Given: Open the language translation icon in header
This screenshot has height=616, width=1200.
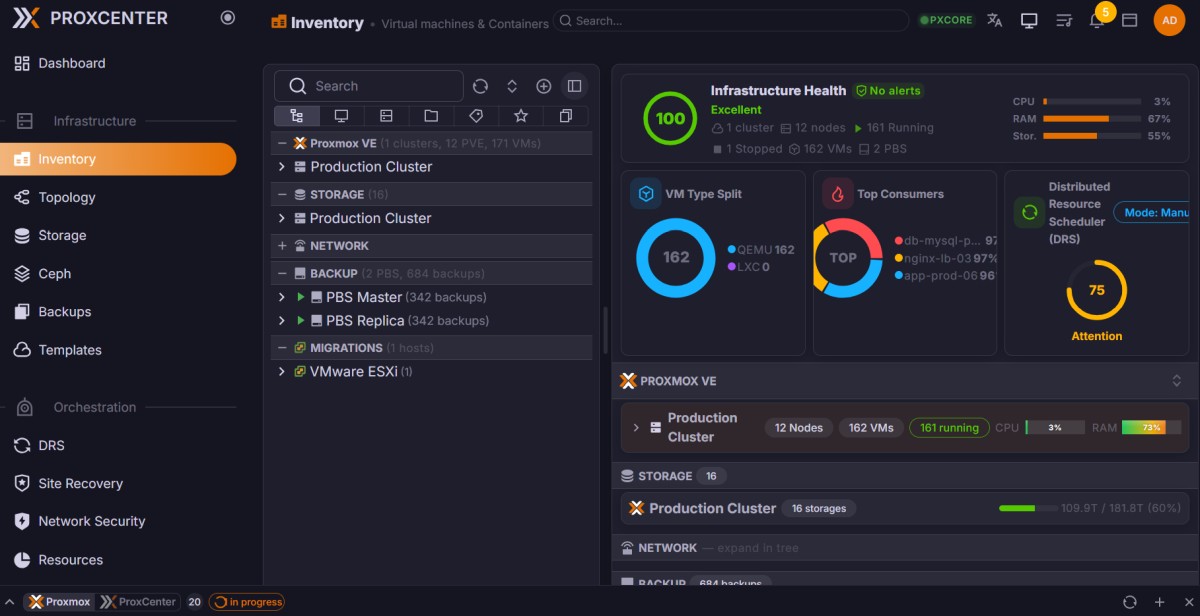Looking at the screenshot, I should click(x=994, y=20).
